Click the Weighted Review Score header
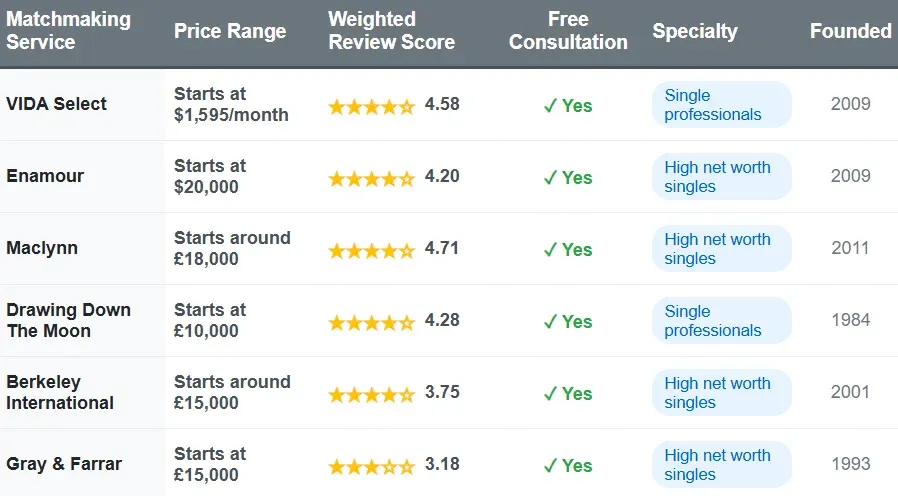The width and height of the screenshot is (898, 496). (391, 31)
